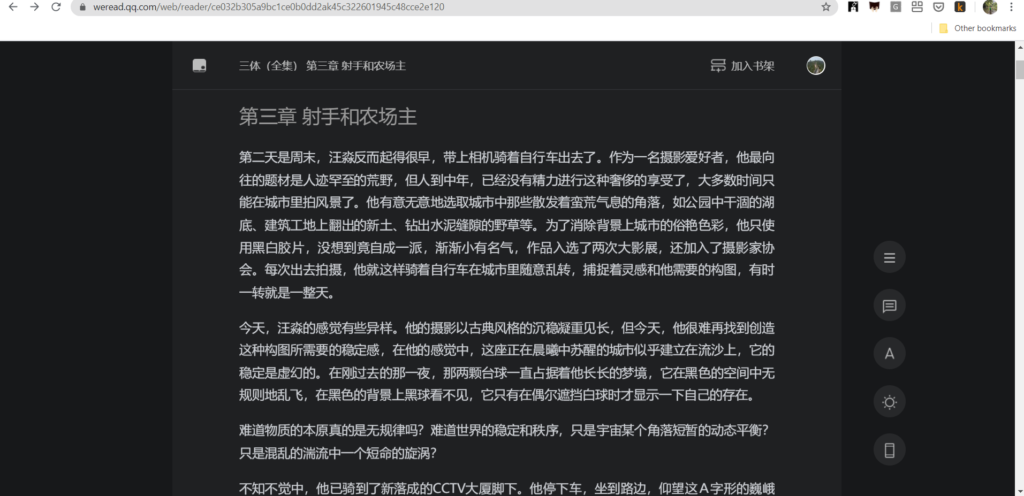
Task: Open the Pocket save extension
Action: 938,7
